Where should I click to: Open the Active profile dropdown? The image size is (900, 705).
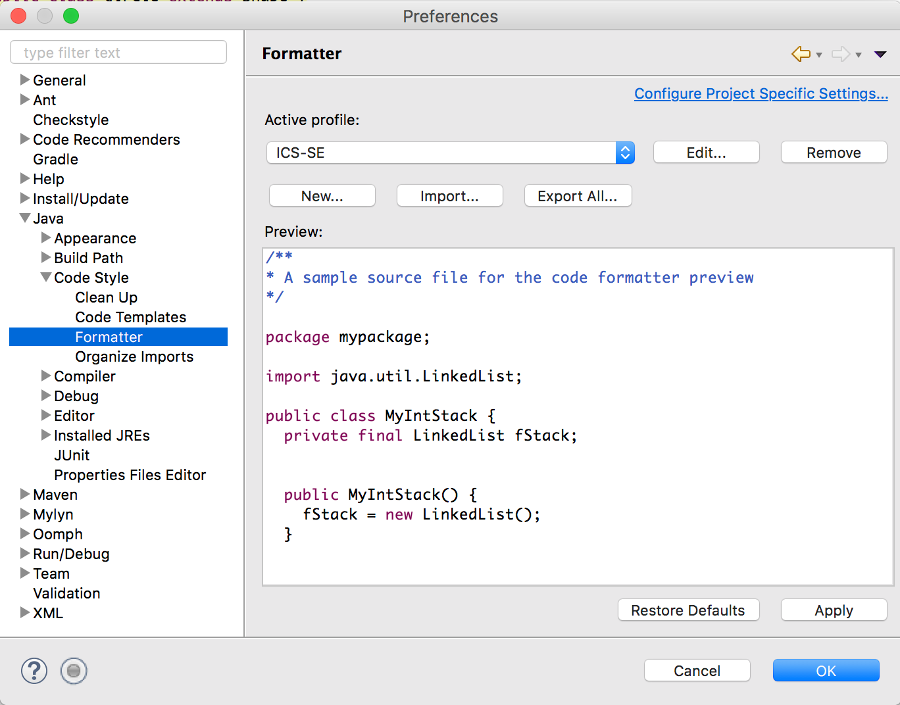pos(624,152)
